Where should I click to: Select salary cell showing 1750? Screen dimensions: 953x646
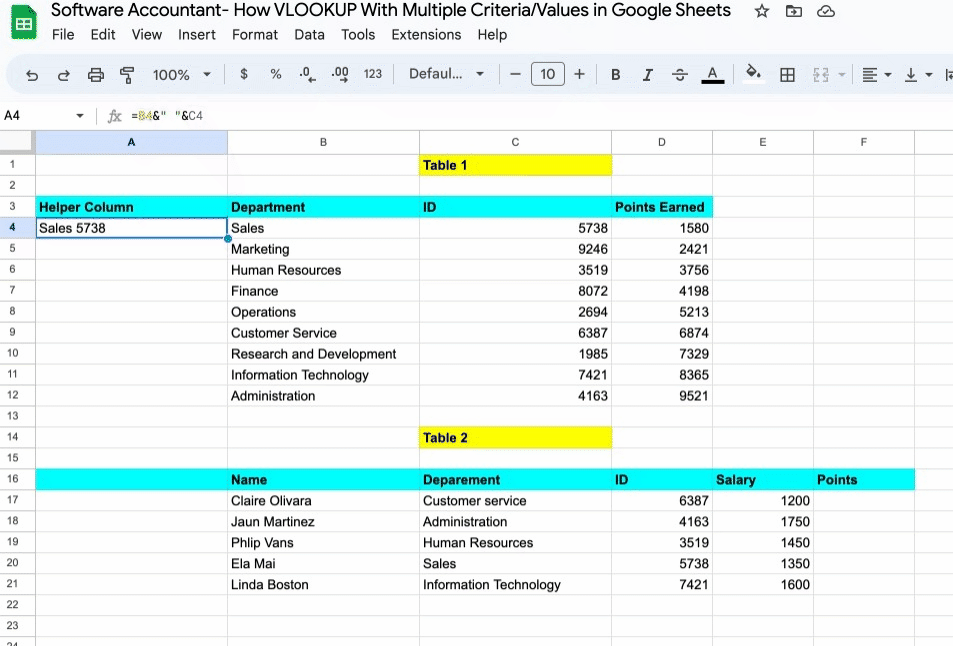click(x=763, y=521)
